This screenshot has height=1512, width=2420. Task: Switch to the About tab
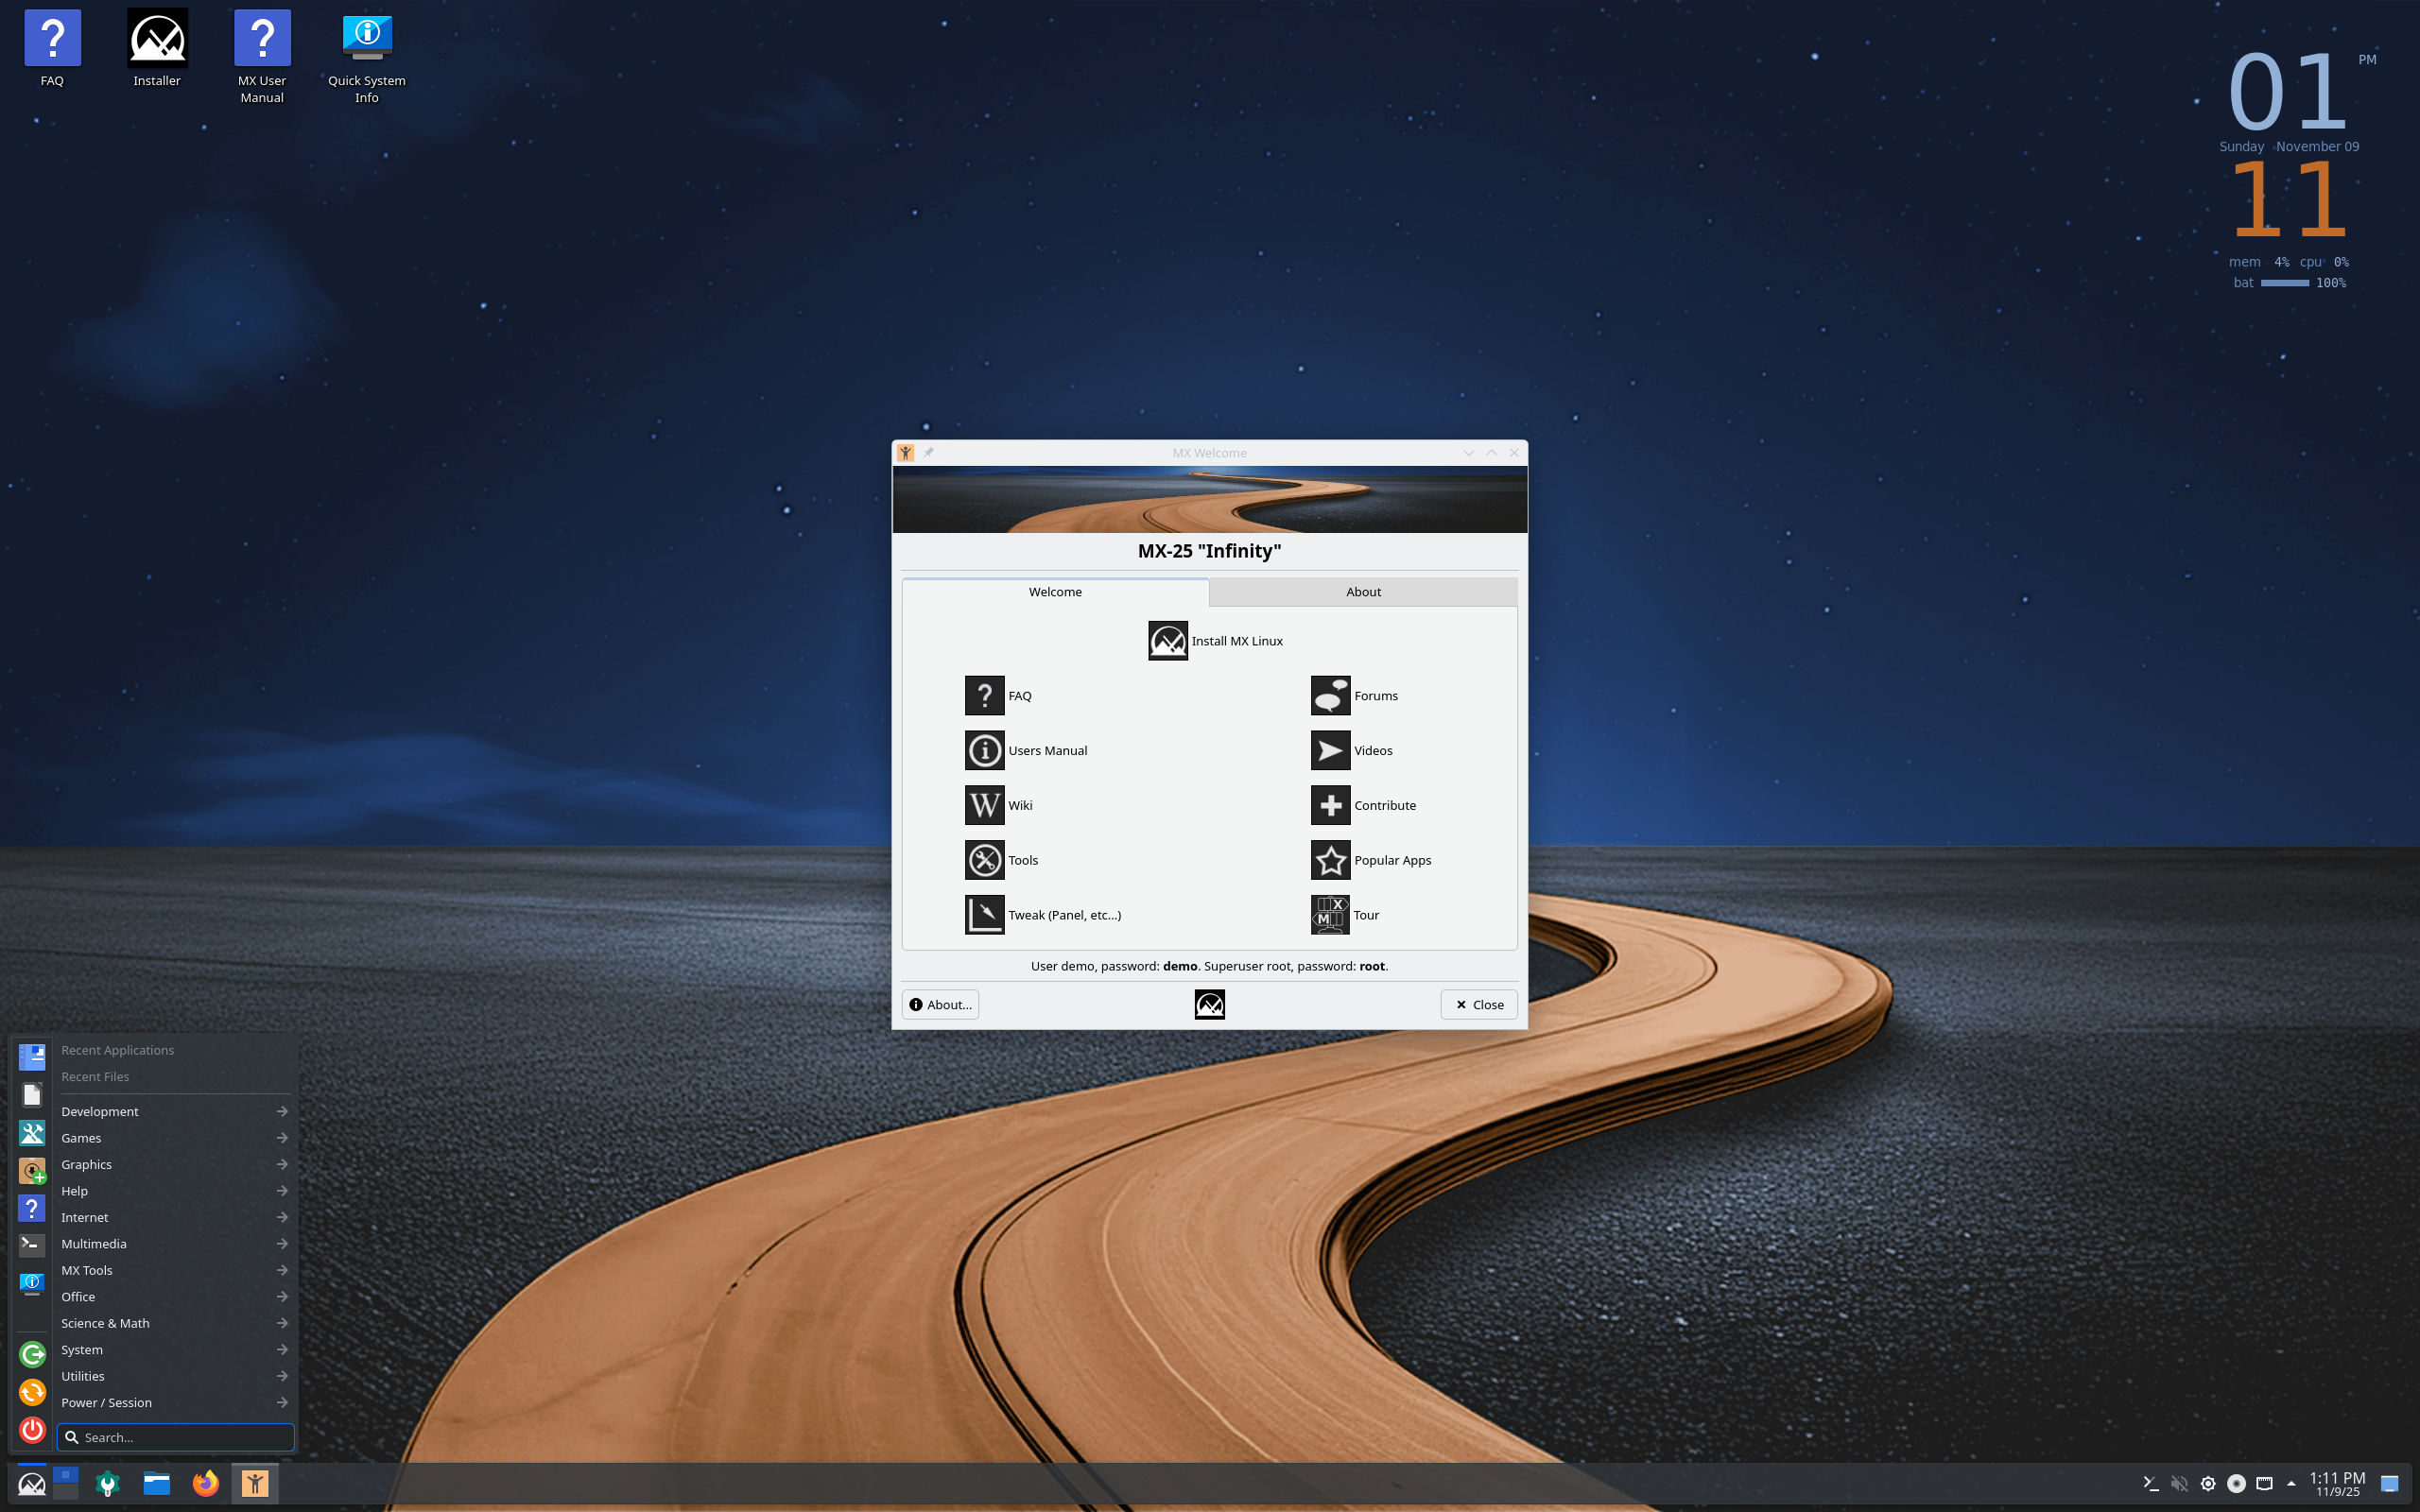coord(1363,592)
